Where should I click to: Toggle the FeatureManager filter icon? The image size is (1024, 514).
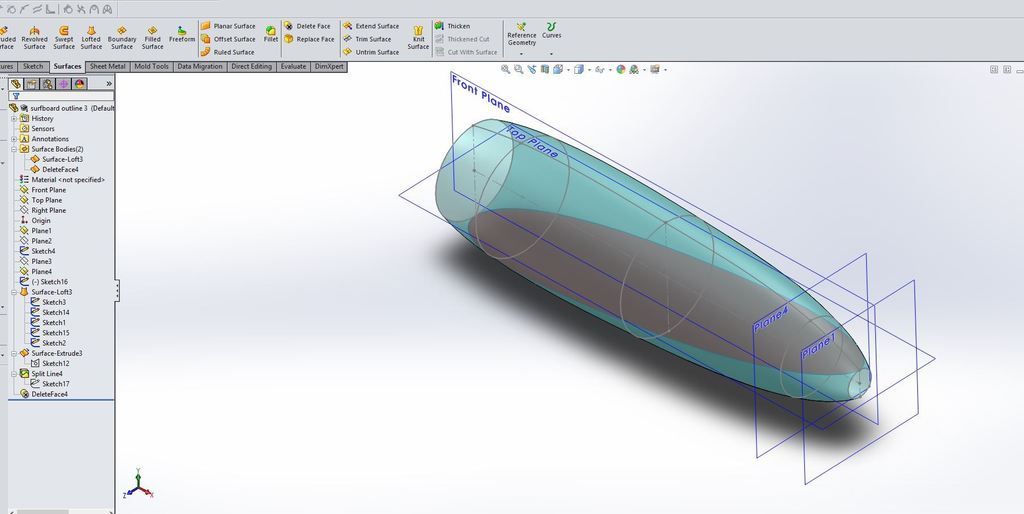click(x=15, y=96)
